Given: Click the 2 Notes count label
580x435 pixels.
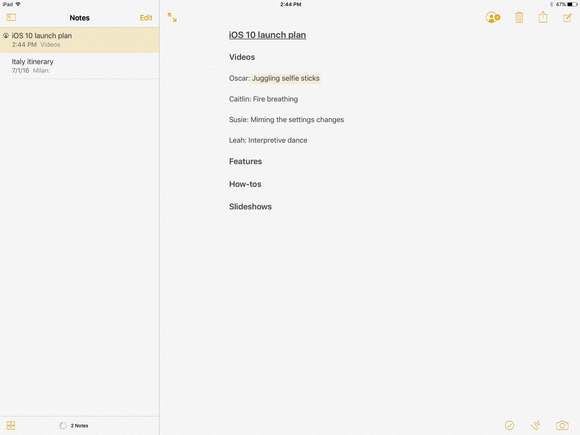Looking at the screenshot, I should 80,426.
